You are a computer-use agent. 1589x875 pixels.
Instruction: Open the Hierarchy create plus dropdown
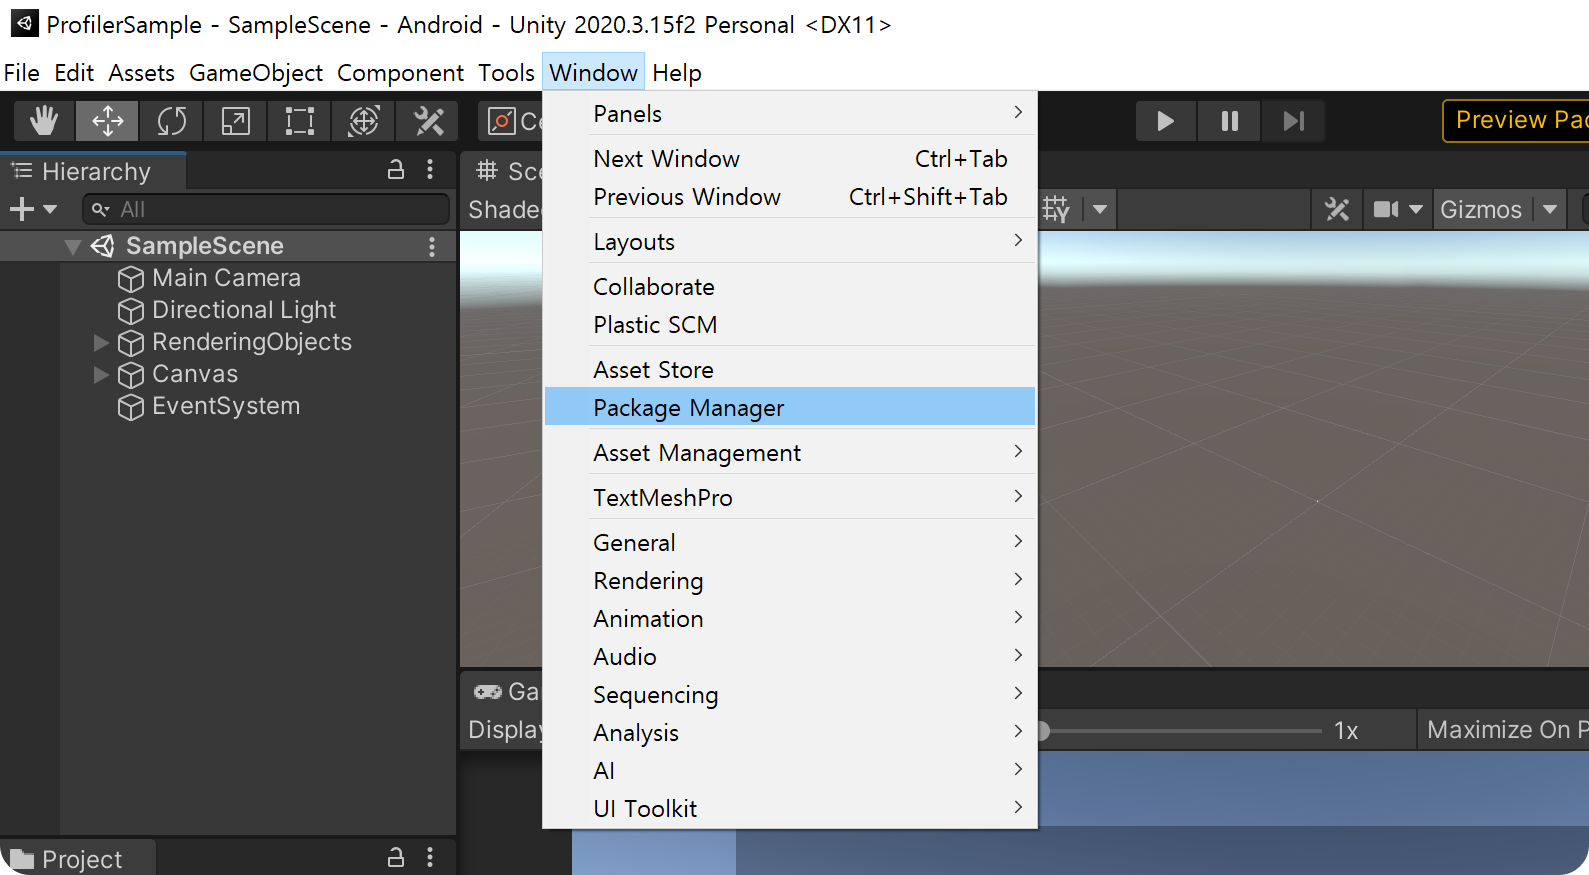click(33, 209)
